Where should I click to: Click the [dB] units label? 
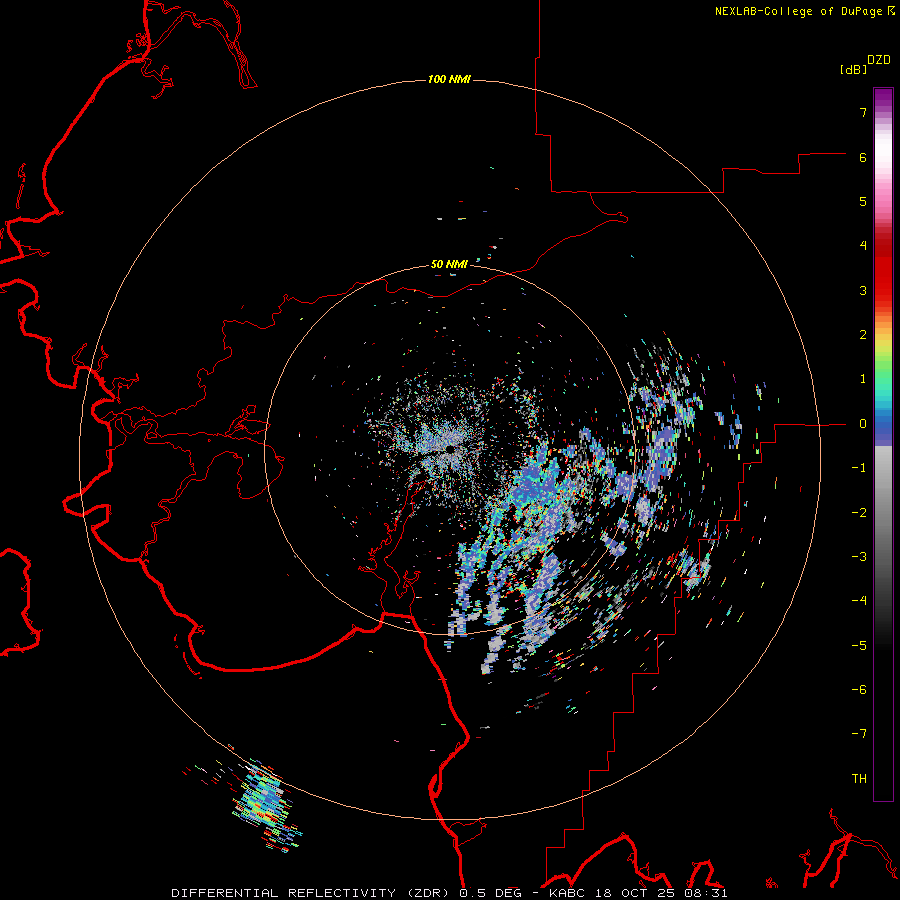coord(853,70)
